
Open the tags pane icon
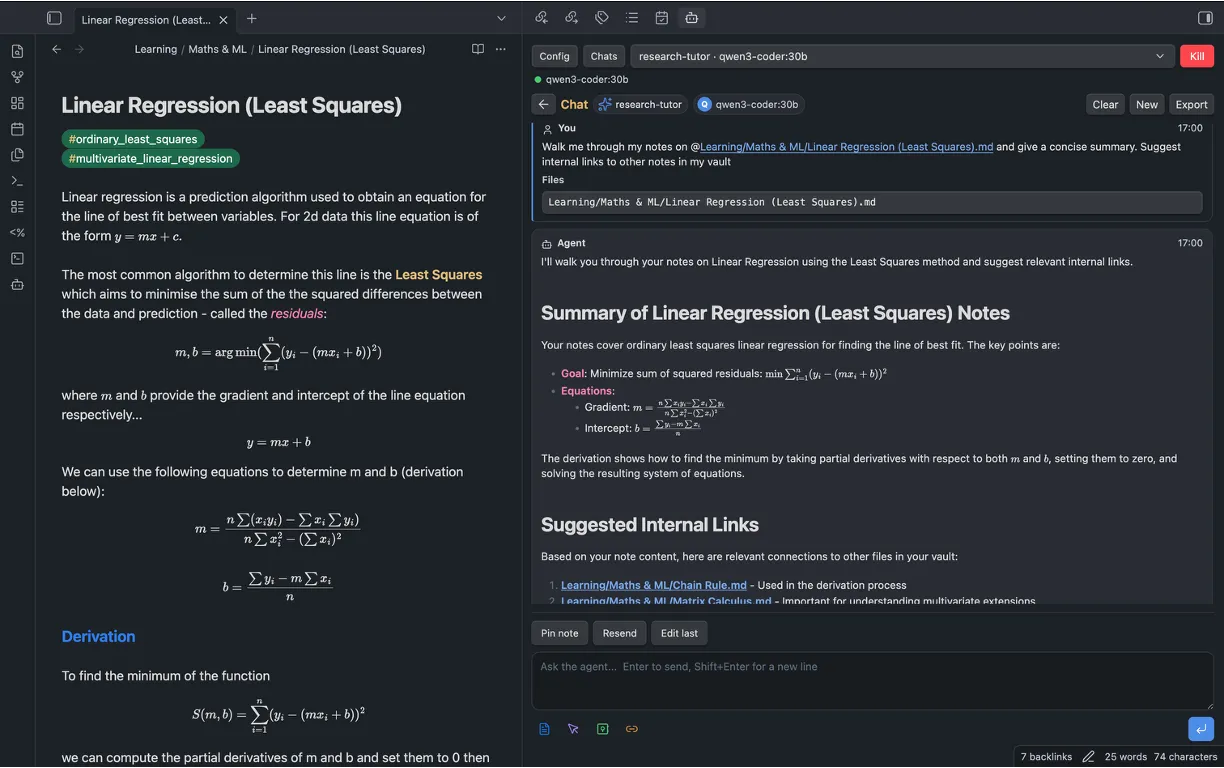[x=602, y=17]
